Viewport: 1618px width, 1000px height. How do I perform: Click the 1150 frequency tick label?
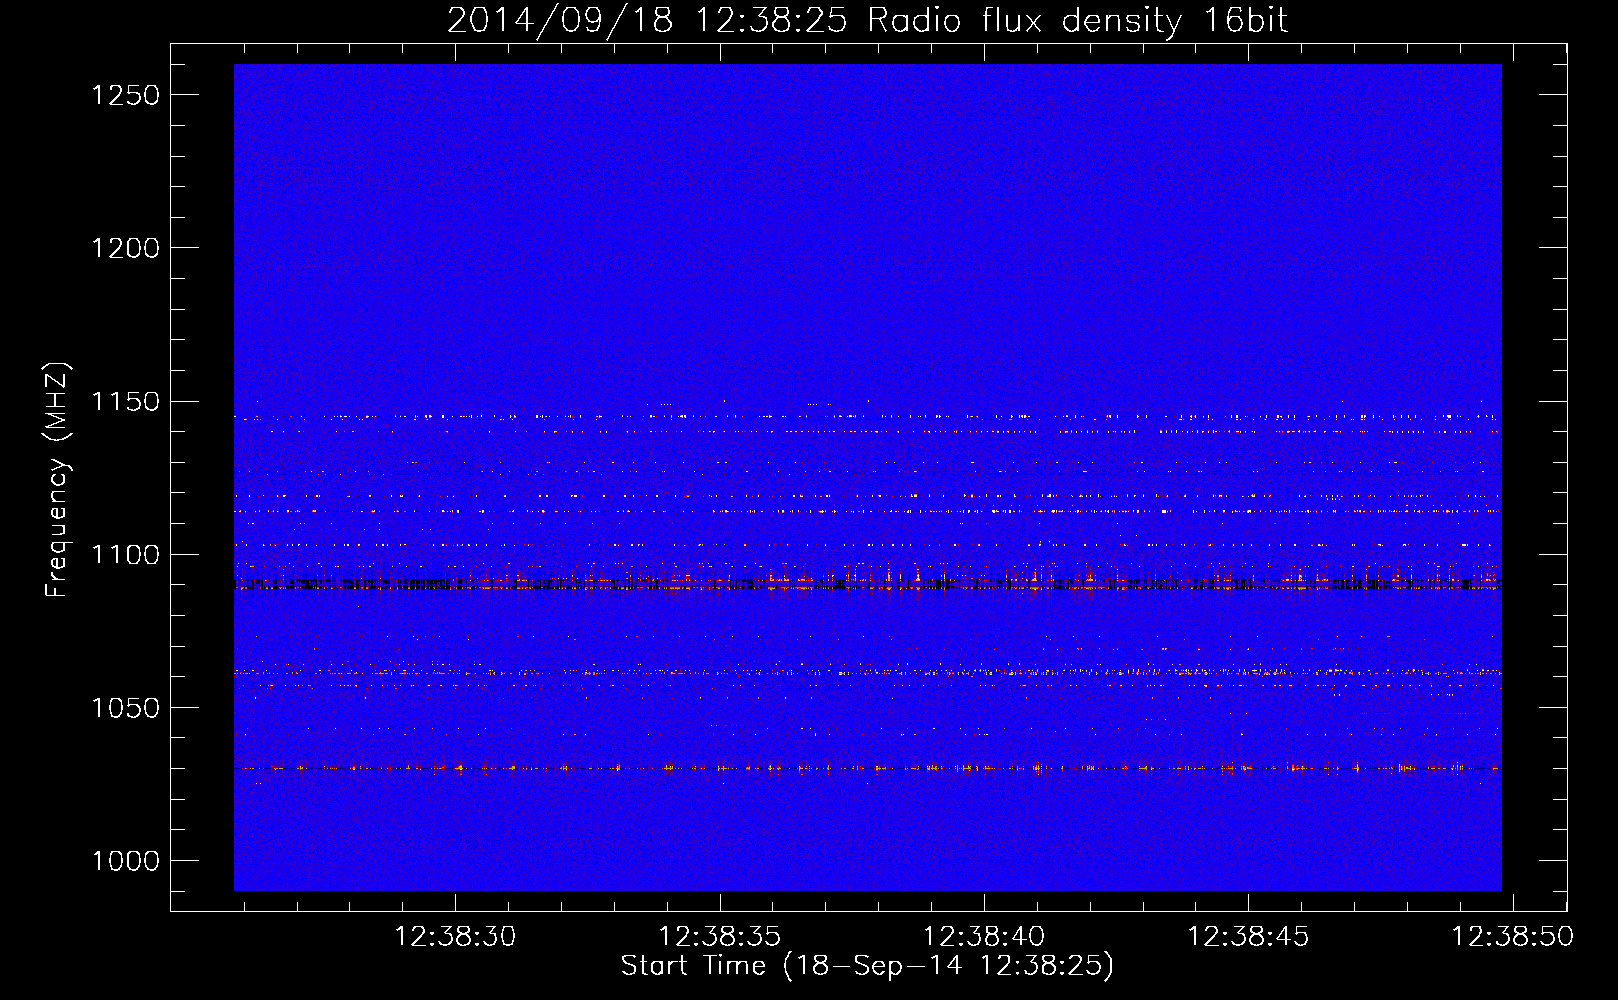(x=126, y=402)
